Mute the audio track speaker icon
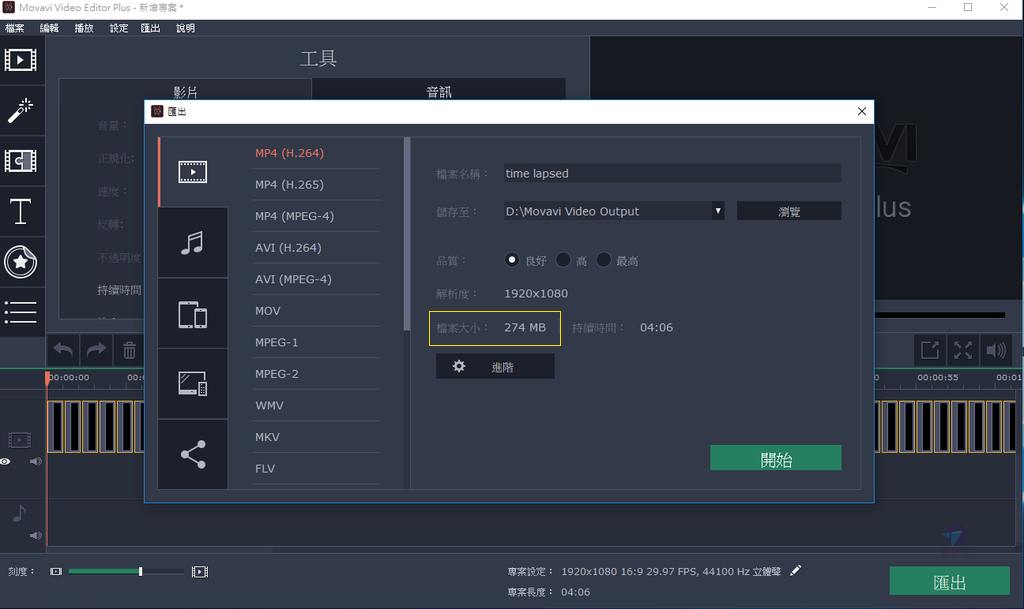1024x609 pixels. [x=35, y=535]
